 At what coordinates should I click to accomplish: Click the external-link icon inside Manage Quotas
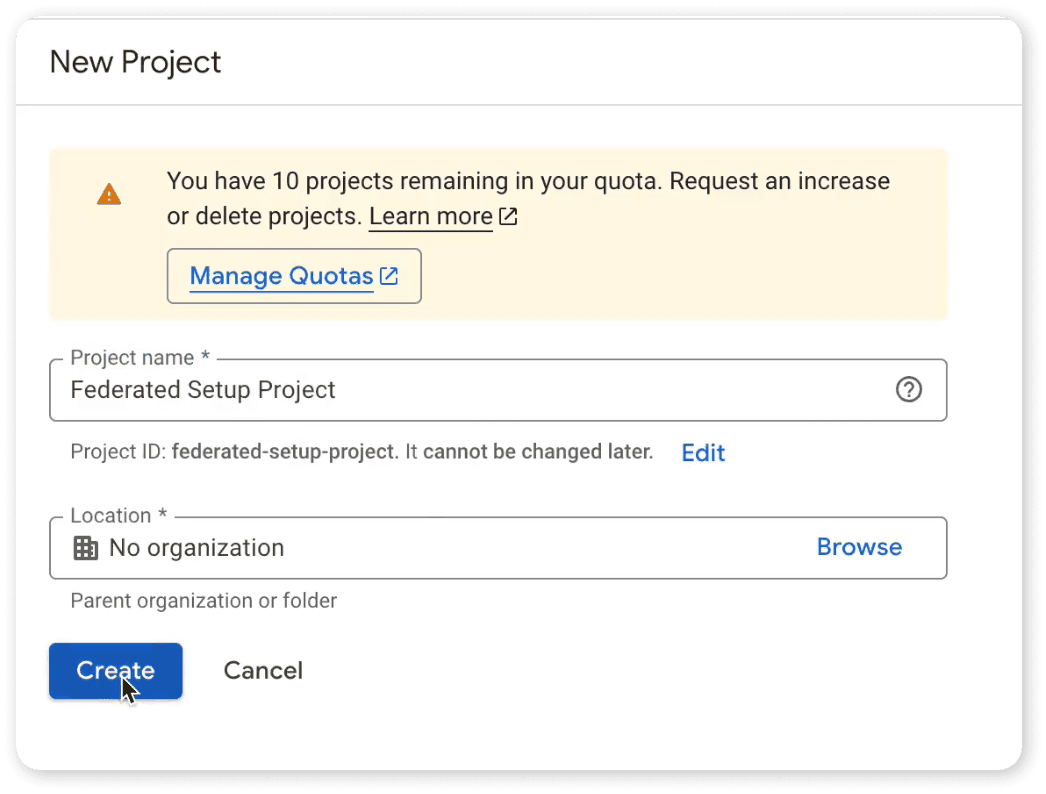click(389, 276)
